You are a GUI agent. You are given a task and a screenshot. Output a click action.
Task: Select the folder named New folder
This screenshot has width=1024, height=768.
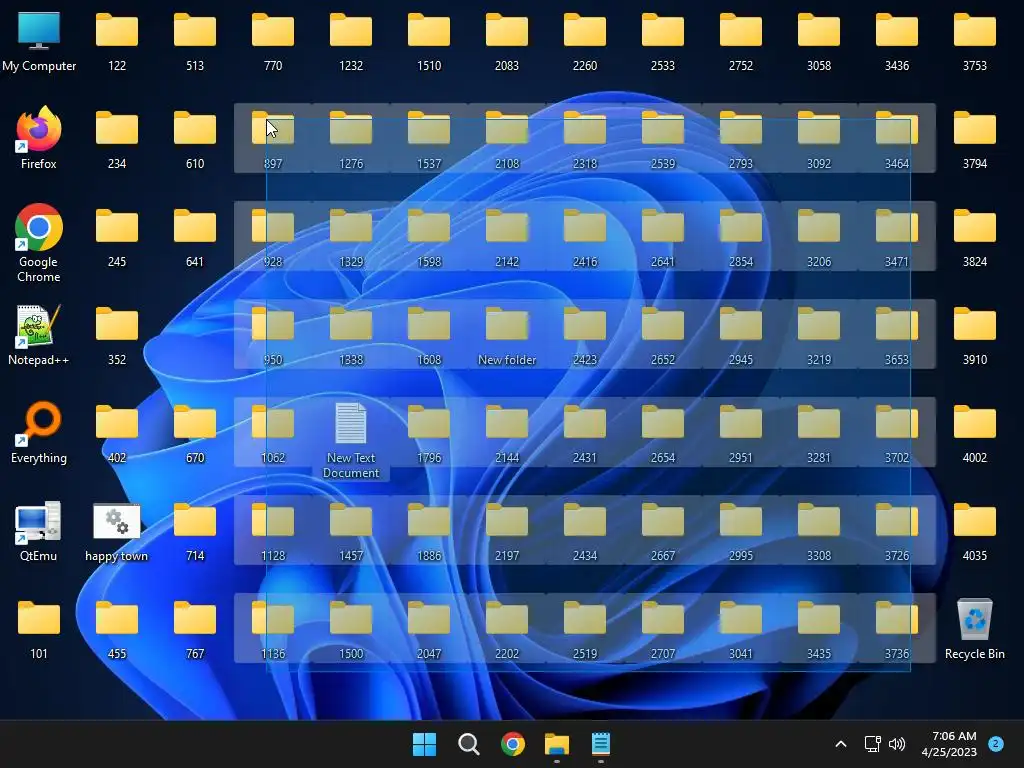(507, 334)
